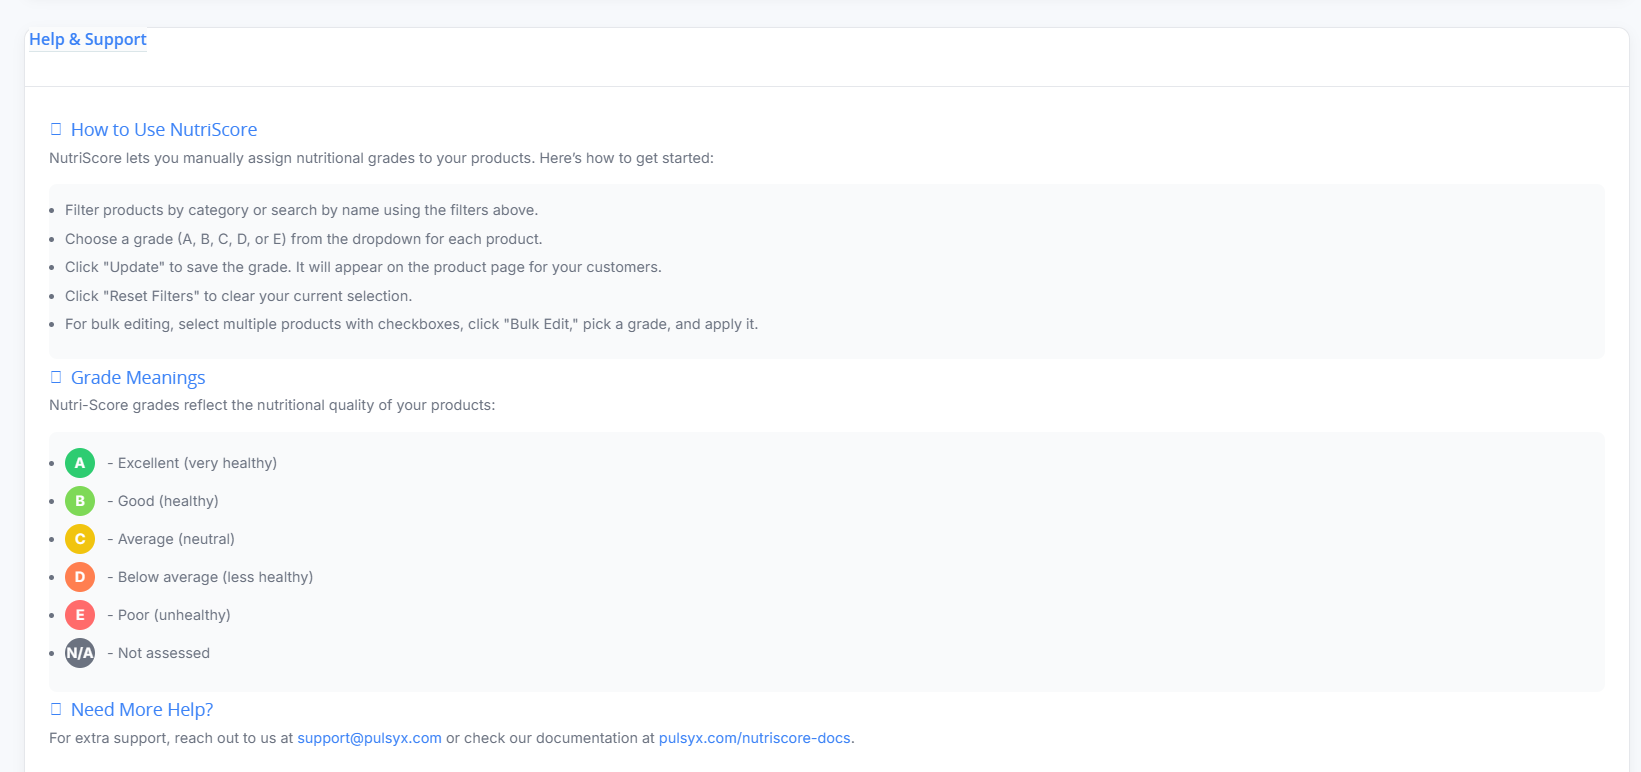Click the gray N/A badge
Viewport: 1641px width, 772px height.
(80, 653)
